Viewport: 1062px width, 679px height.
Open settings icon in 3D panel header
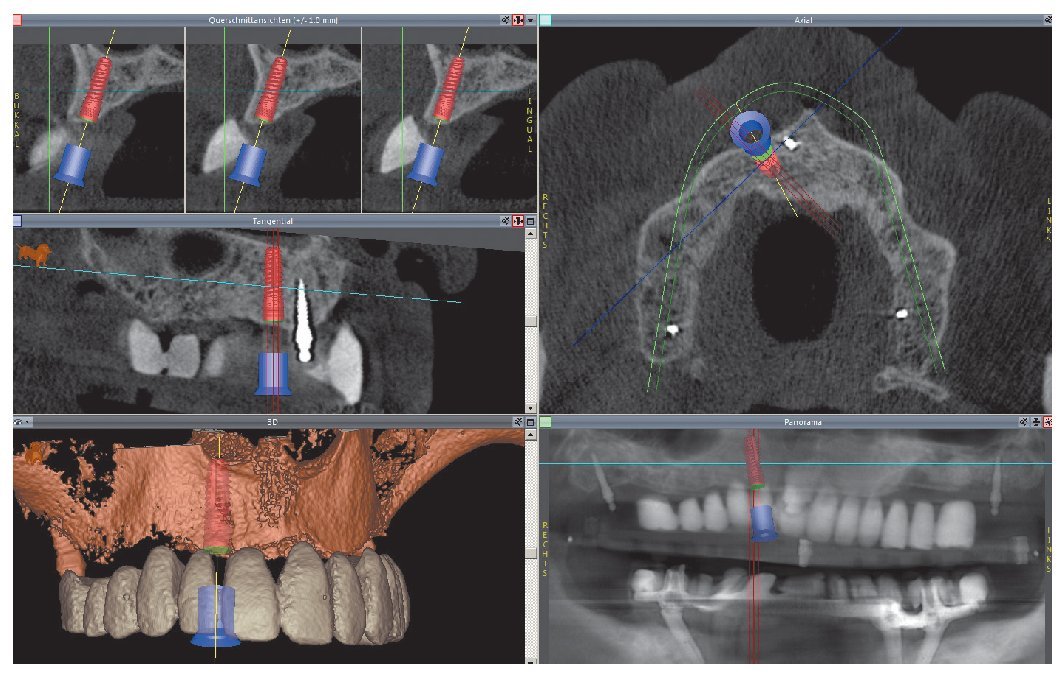pos(518,422)
